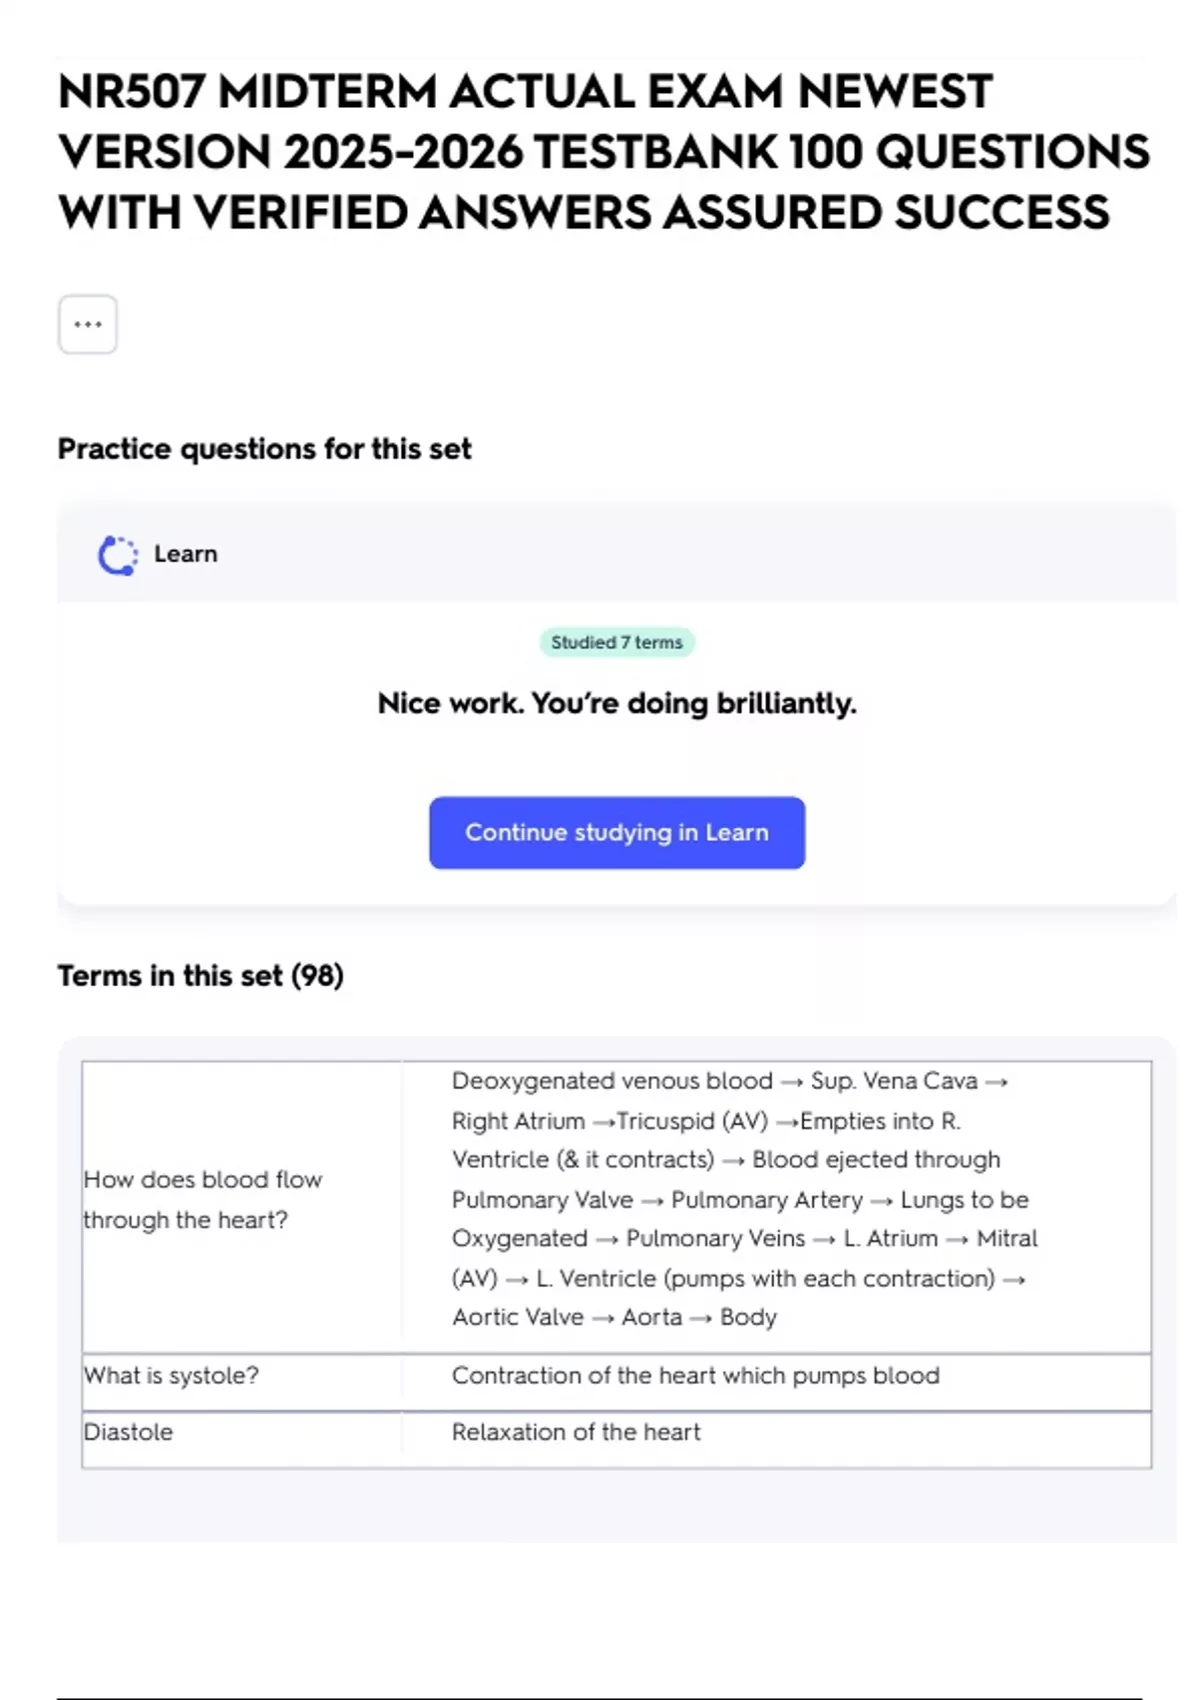Screen dimensions: 1200x1700
Task: Select the blood flow through heart term
Action: [203, 1199]
